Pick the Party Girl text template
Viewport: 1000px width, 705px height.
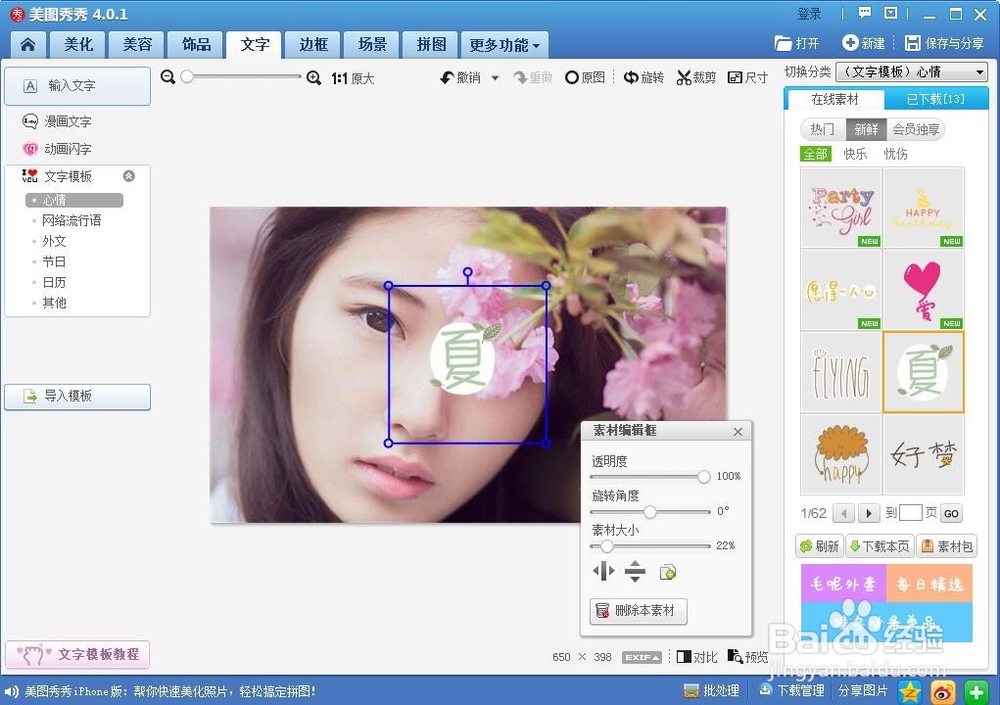(841, 208)
